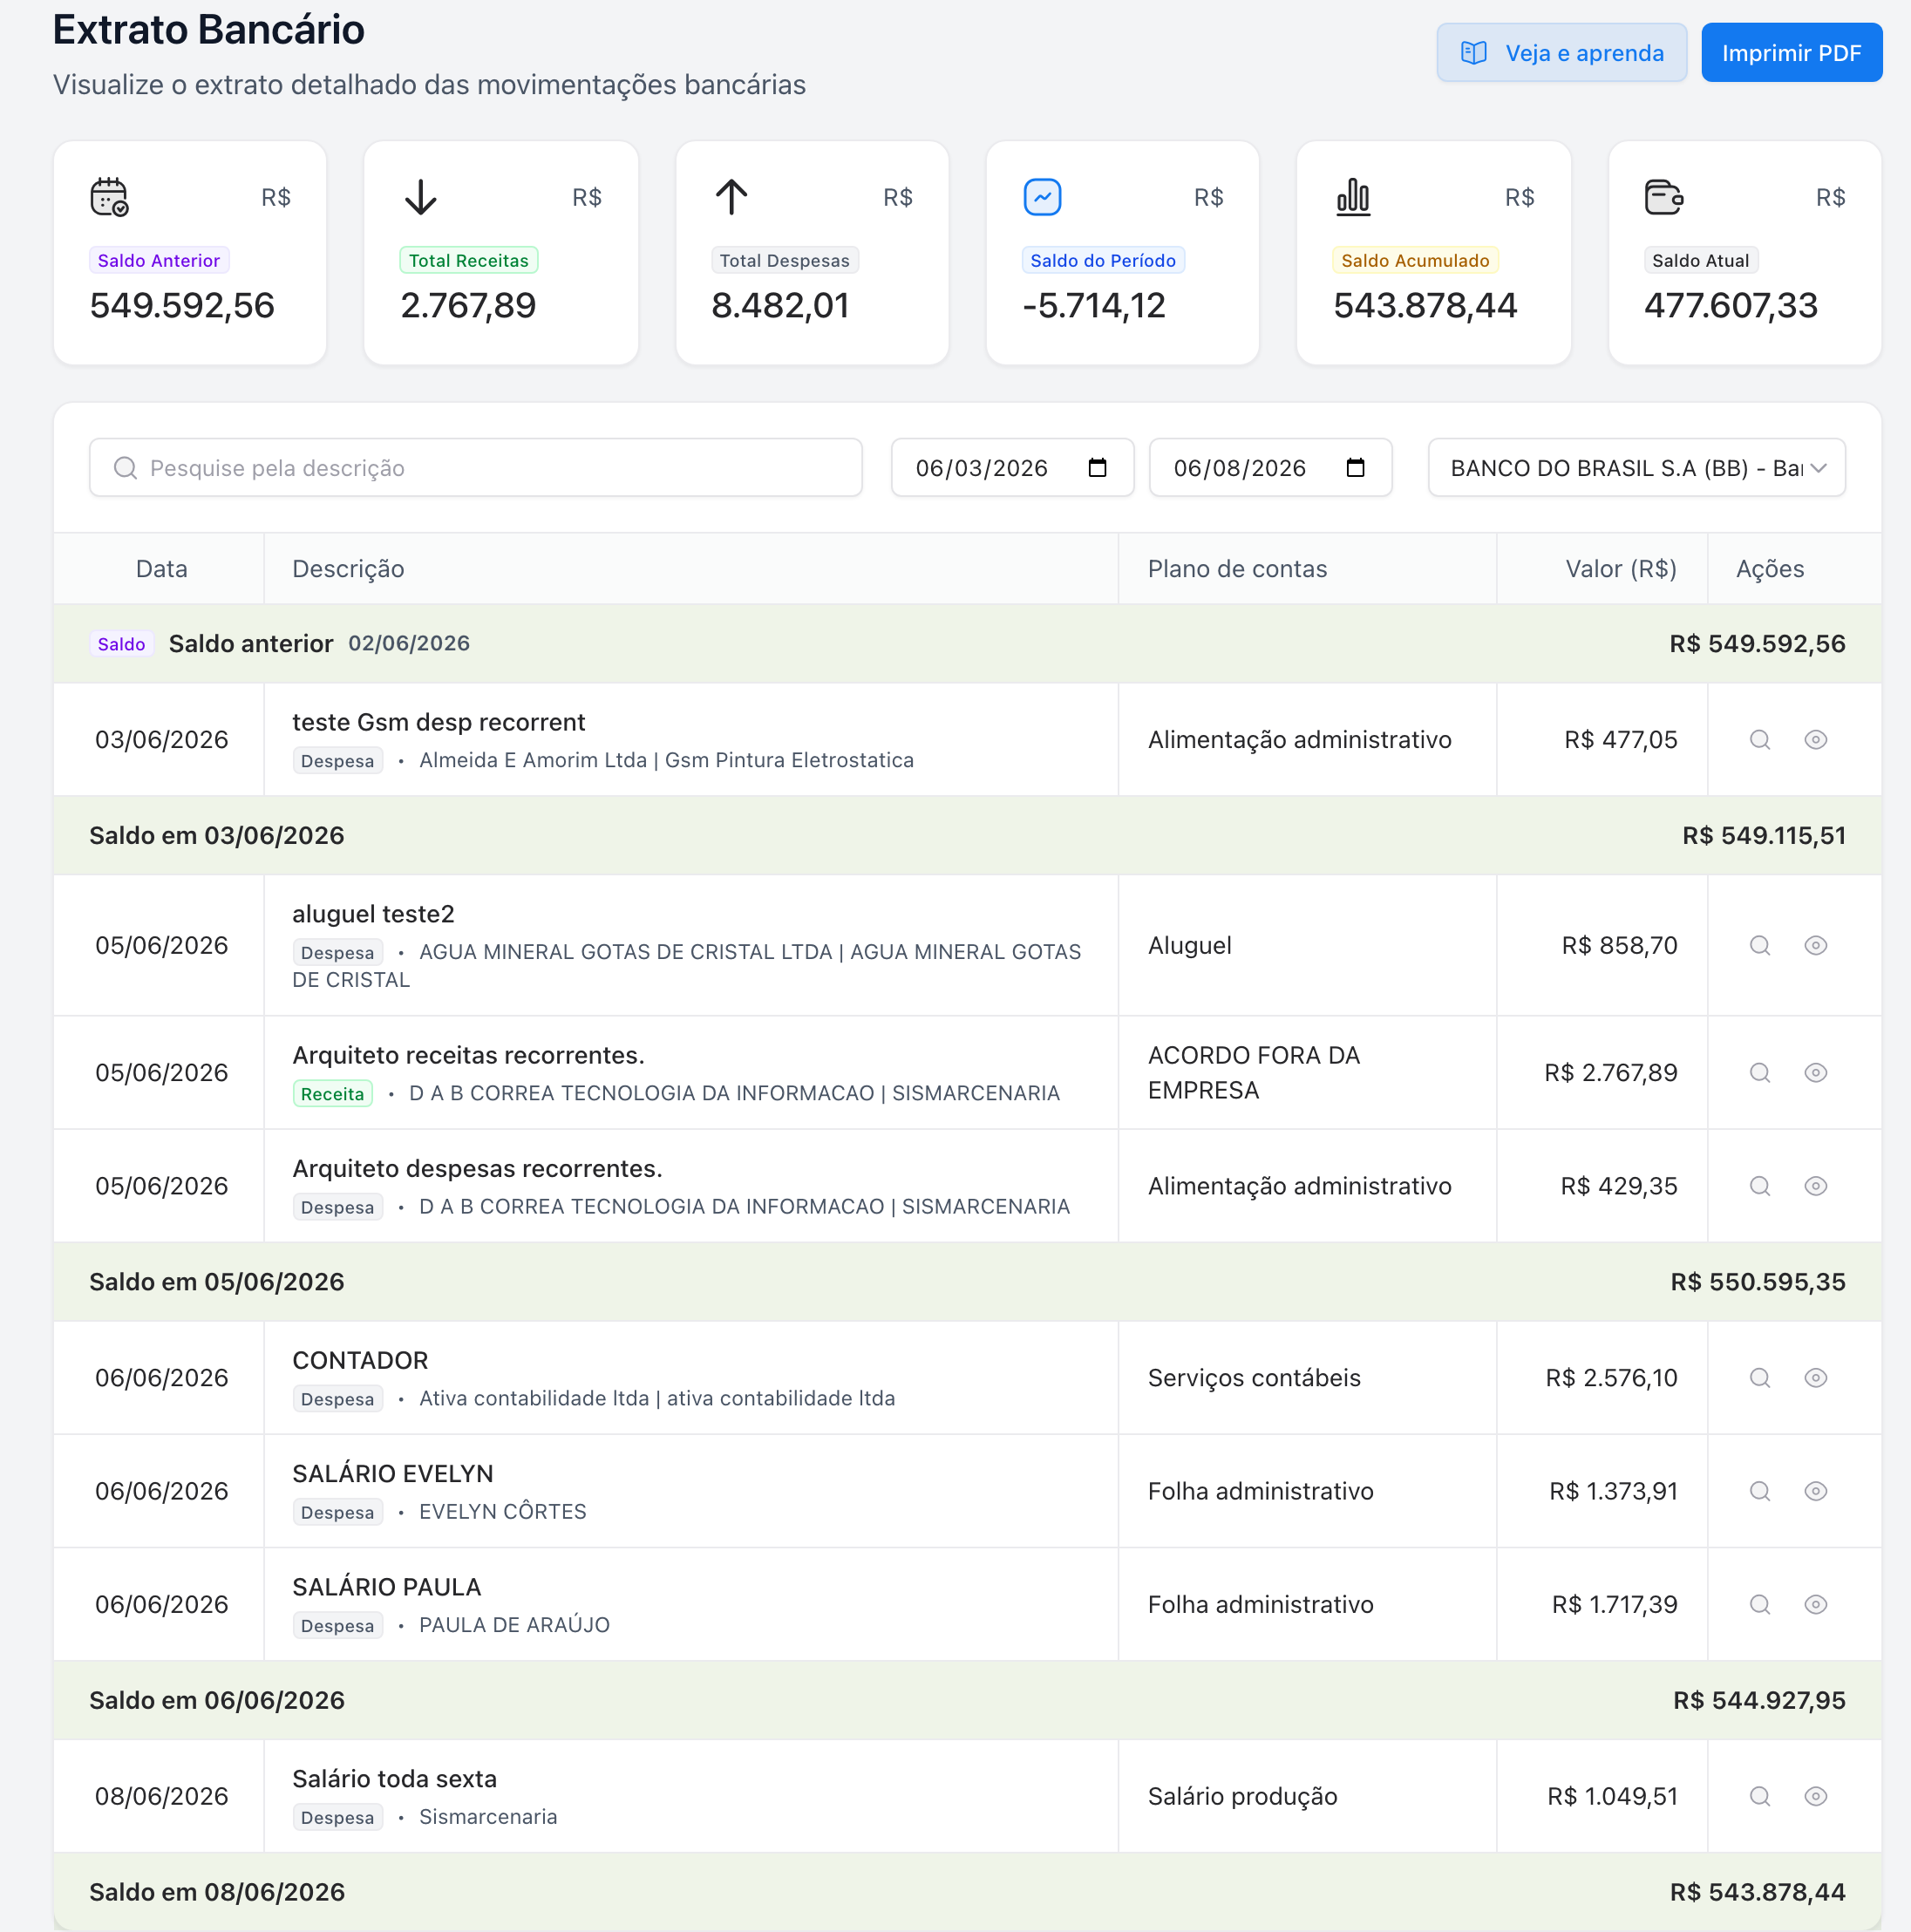Click the purple Saldo badge in Saldo anterior row
Viewport: 1911px width, 1932px height.
(121, 644)
